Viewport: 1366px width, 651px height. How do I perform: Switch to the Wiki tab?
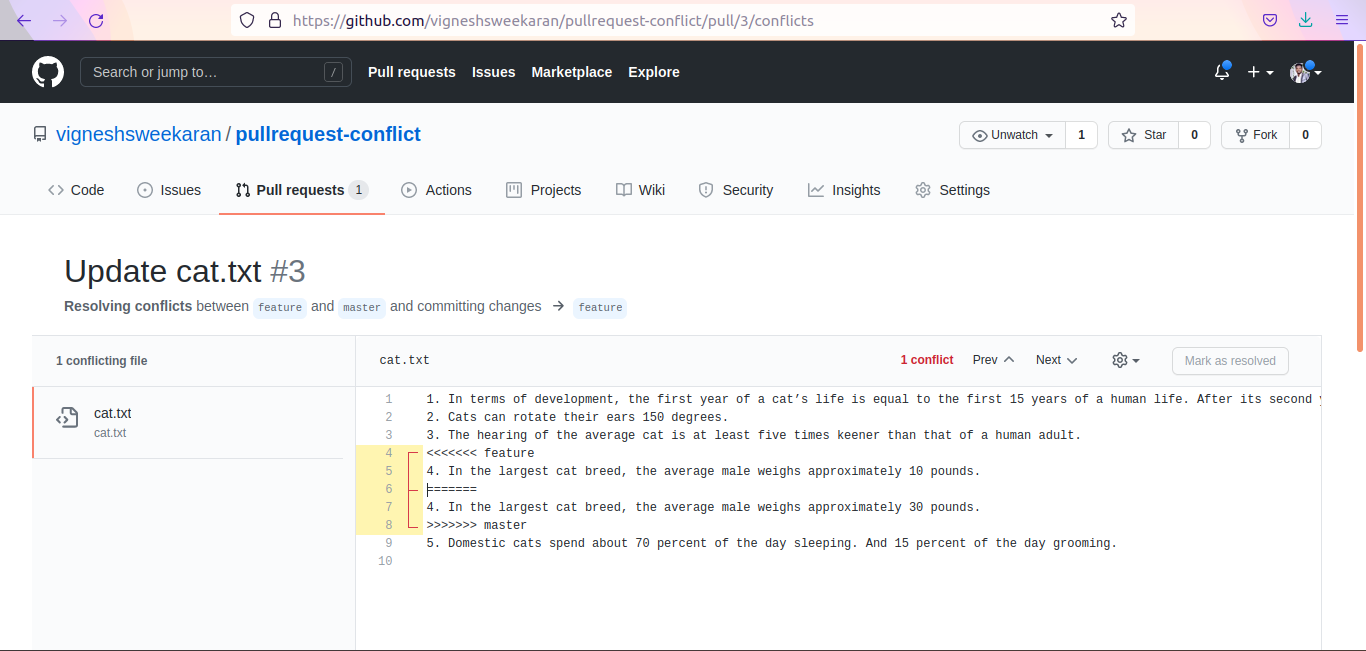coord(640,190)
